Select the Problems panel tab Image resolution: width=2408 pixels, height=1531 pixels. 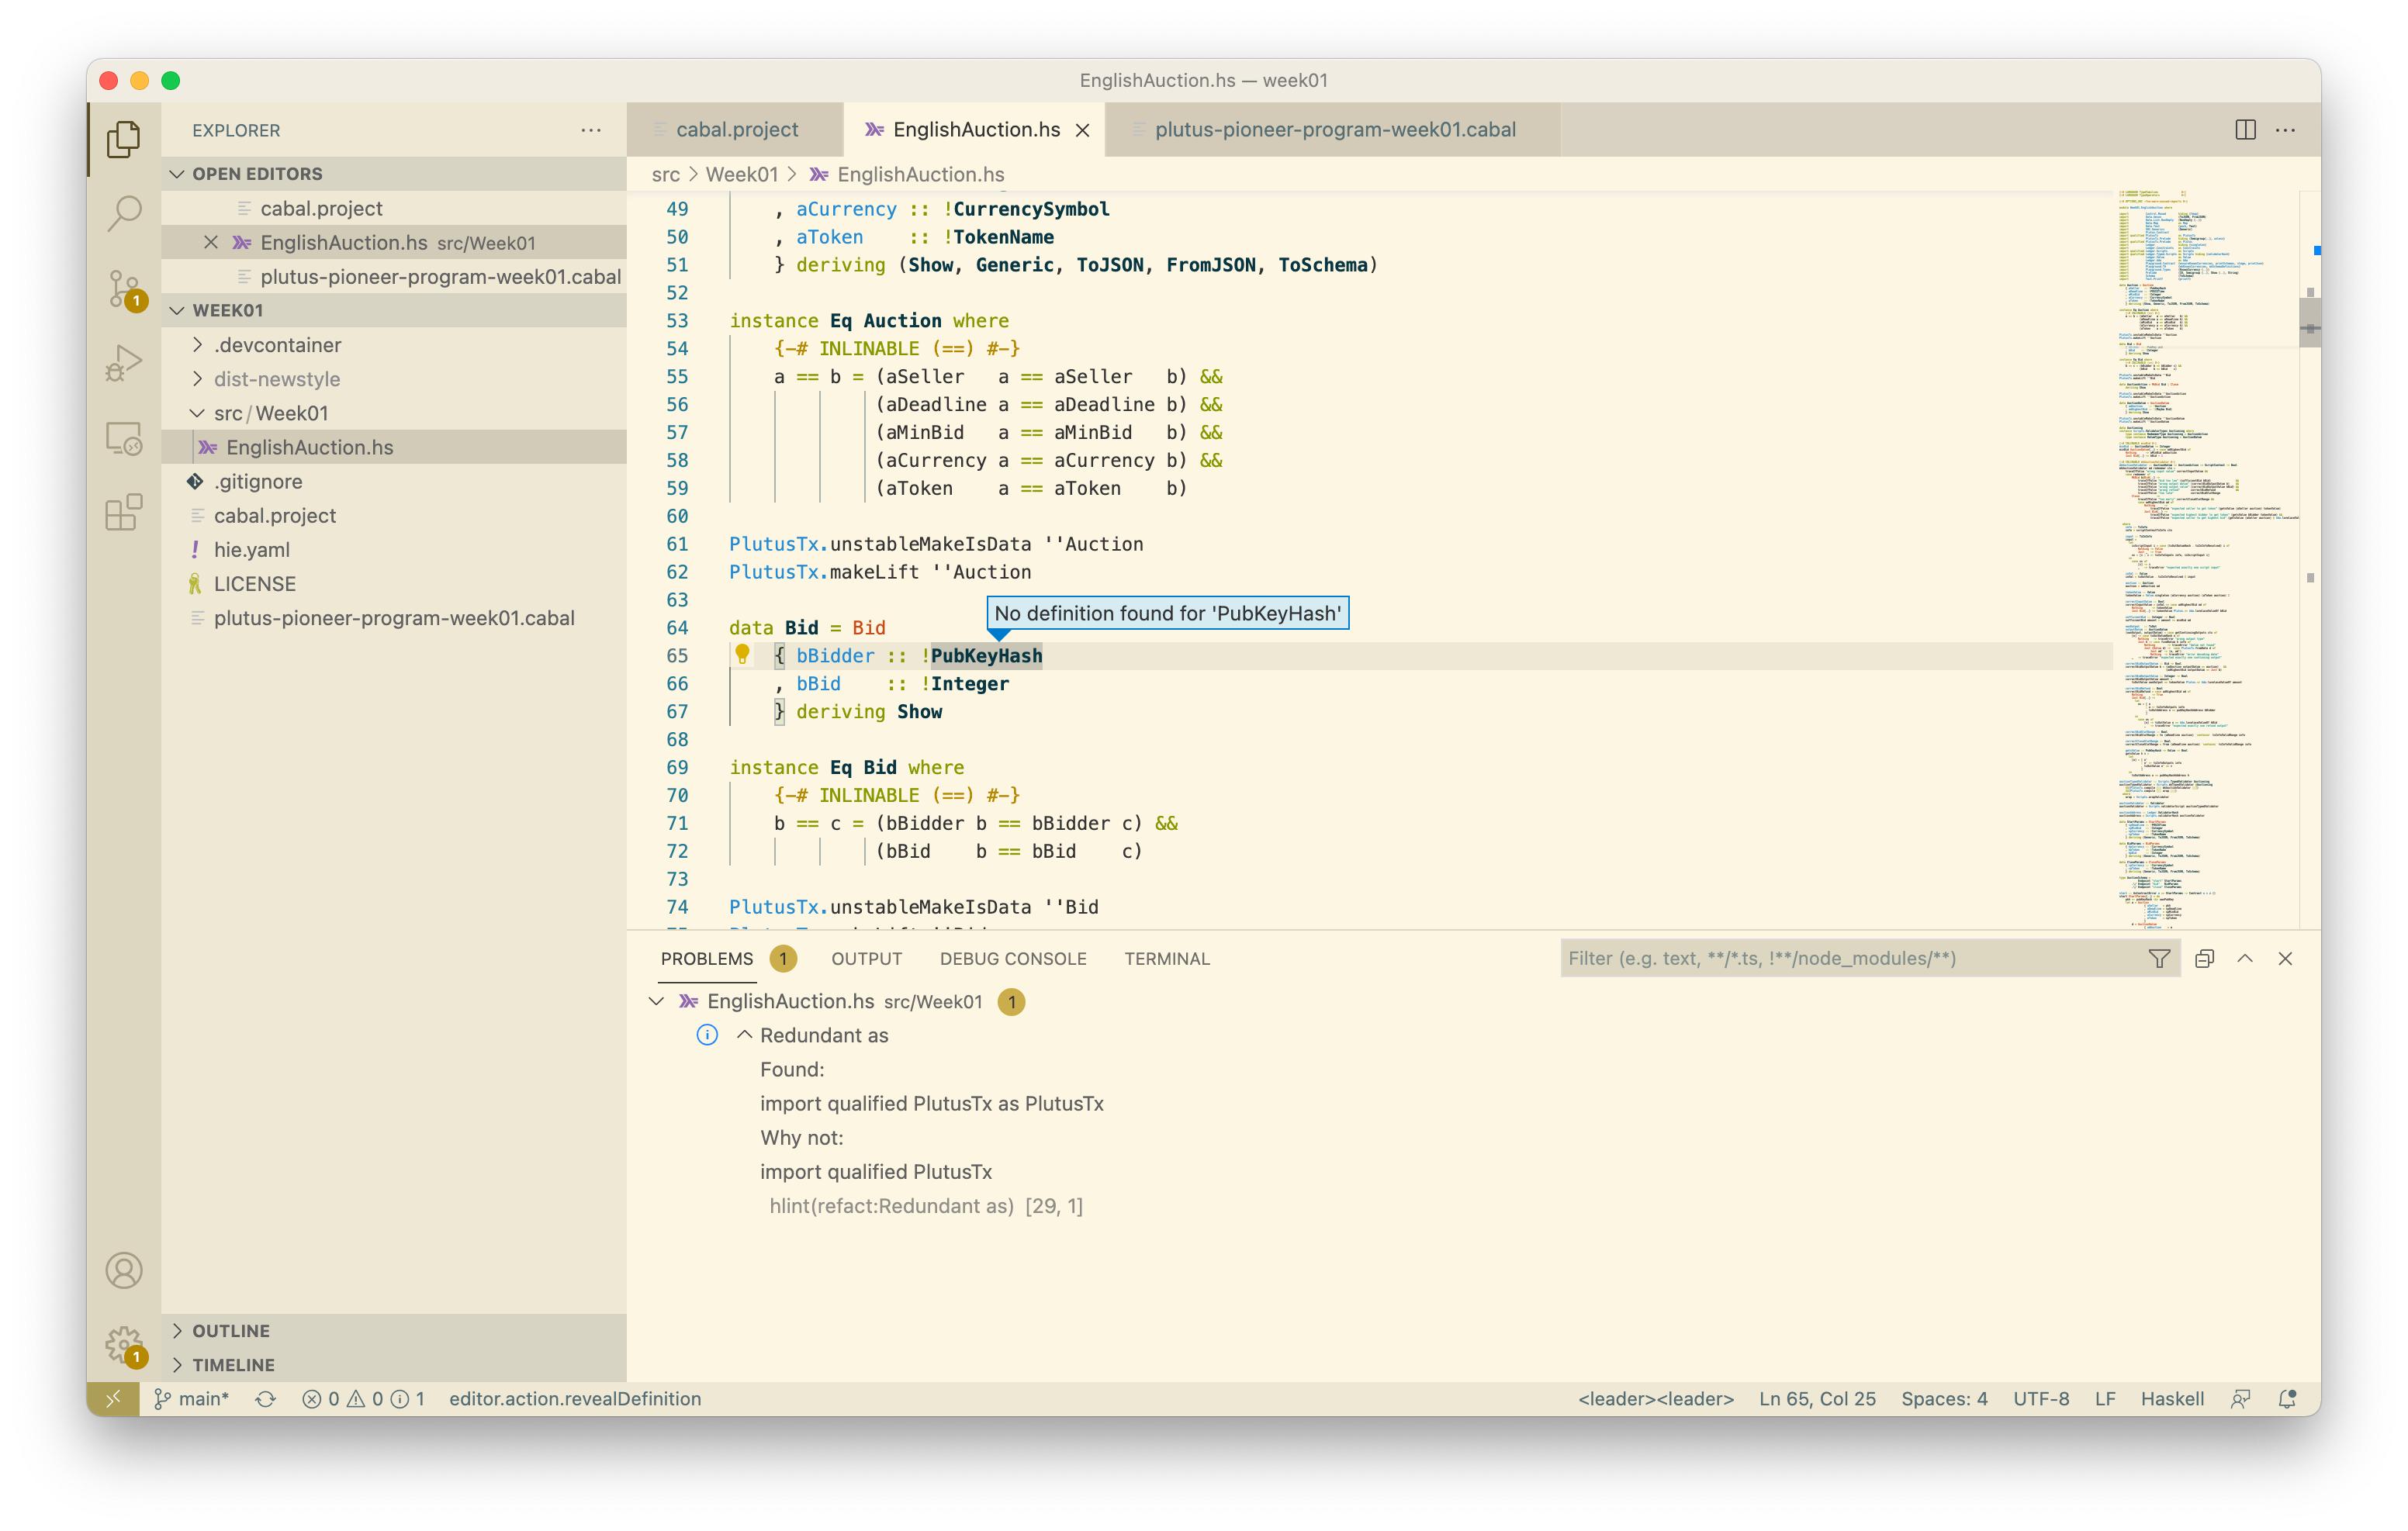pos(707,958)
